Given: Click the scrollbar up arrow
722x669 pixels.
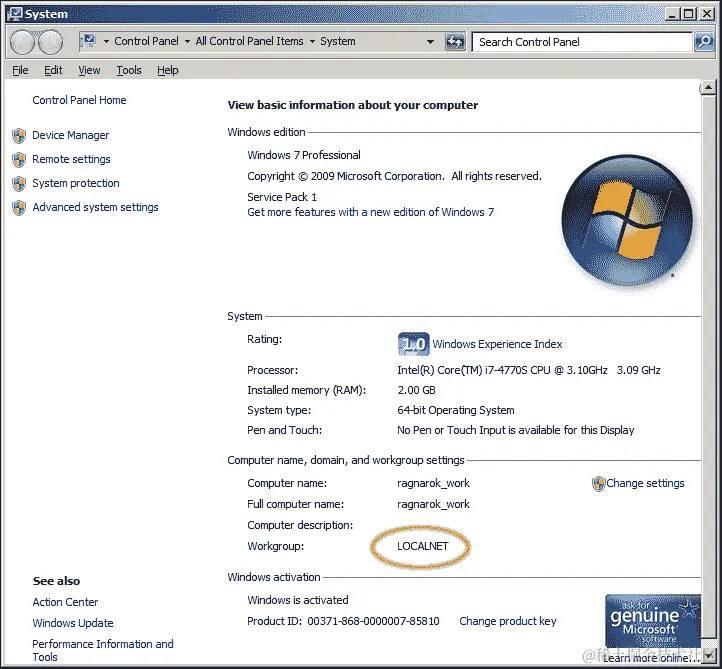Looking at the screenshot, I should [708, 87].
